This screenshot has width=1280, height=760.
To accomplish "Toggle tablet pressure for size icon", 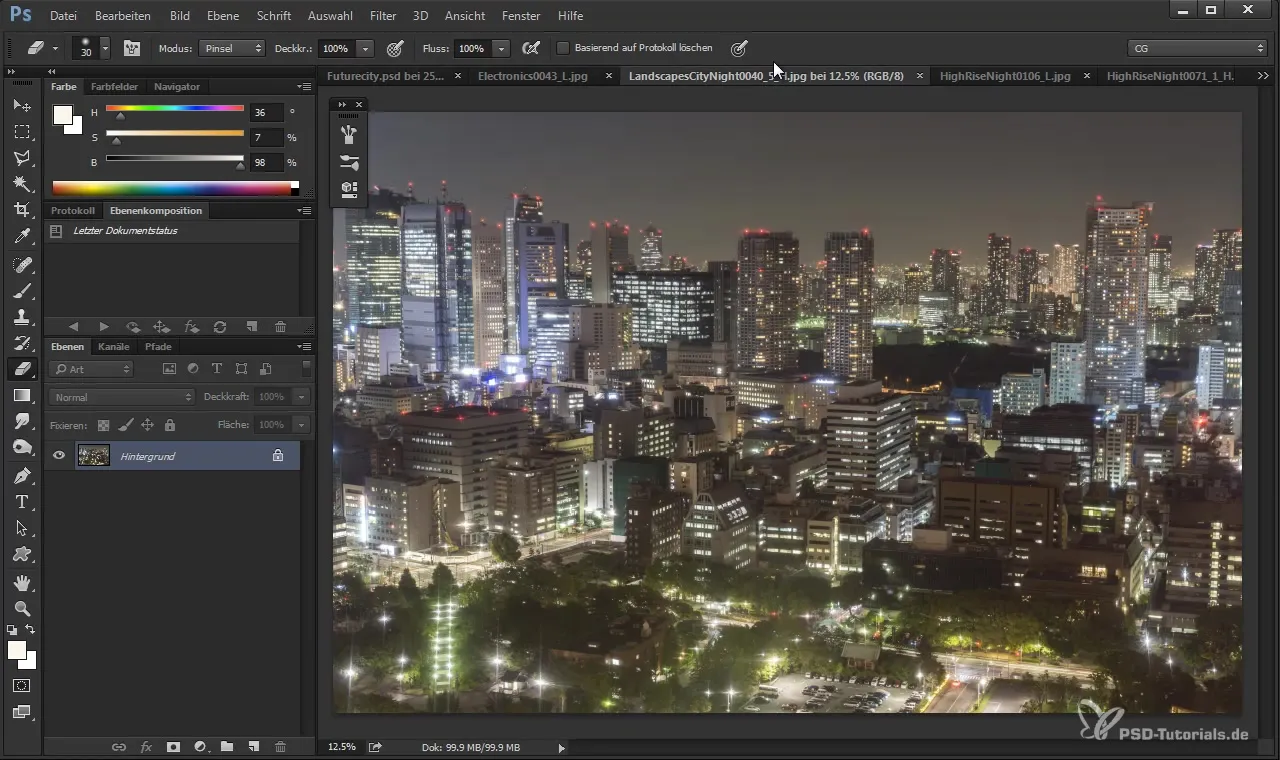I will [x=739, y=48].
